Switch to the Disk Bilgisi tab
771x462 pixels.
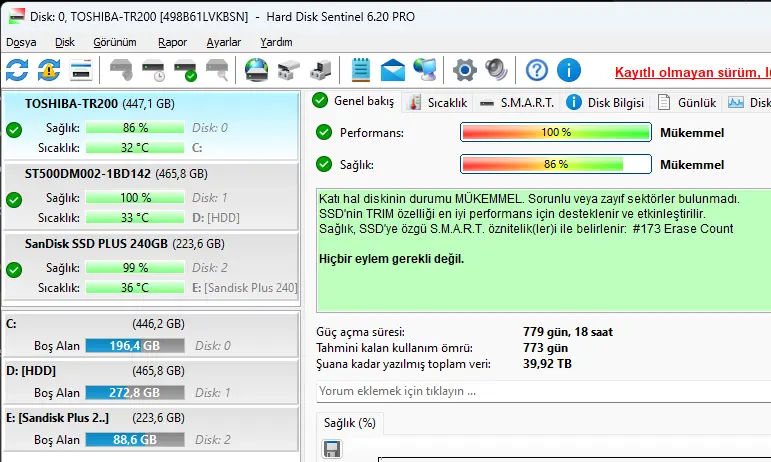tap(605, 103)
